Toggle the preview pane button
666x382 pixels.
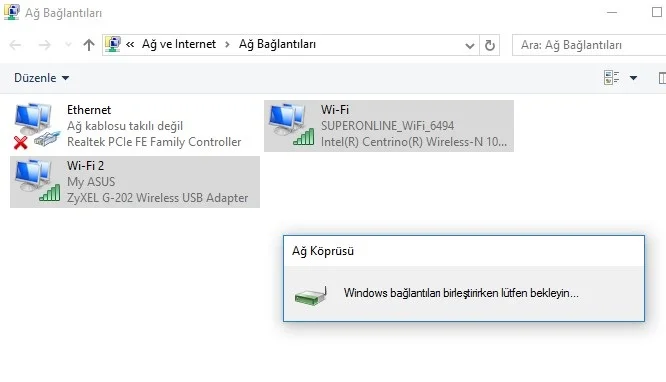[x=662, y=78]
